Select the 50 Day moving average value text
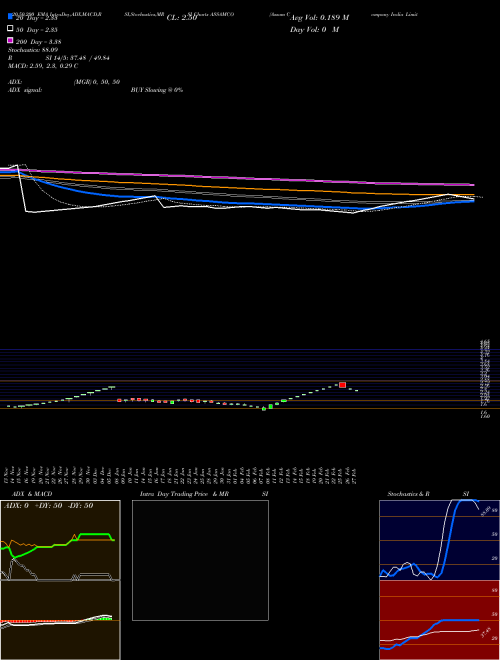500x660 pixels. tap(37, 30)
